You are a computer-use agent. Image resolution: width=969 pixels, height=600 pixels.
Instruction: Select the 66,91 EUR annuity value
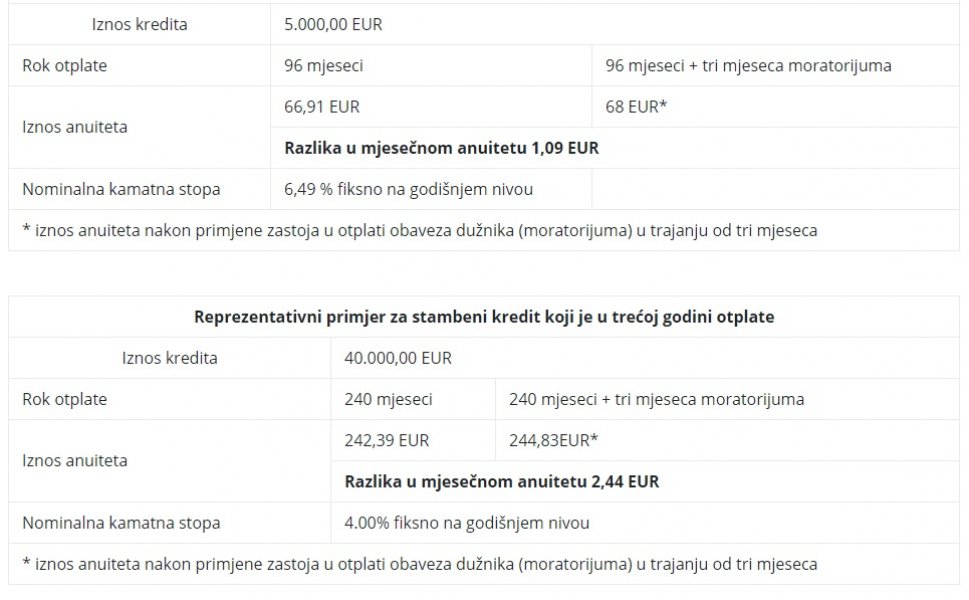(x=322, y=106)
